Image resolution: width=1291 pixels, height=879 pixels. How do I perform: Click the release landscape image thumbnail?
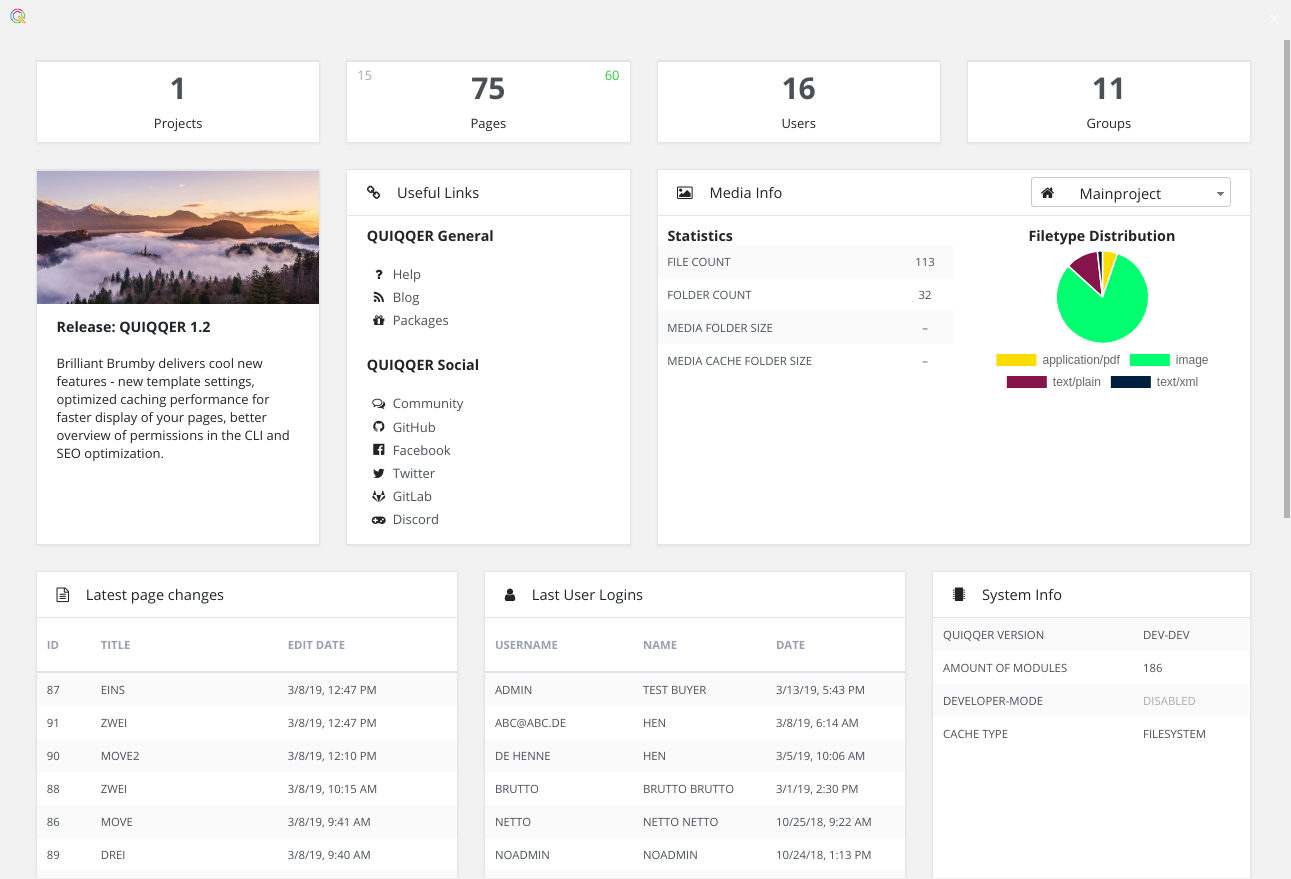click(x=178, y=237)
